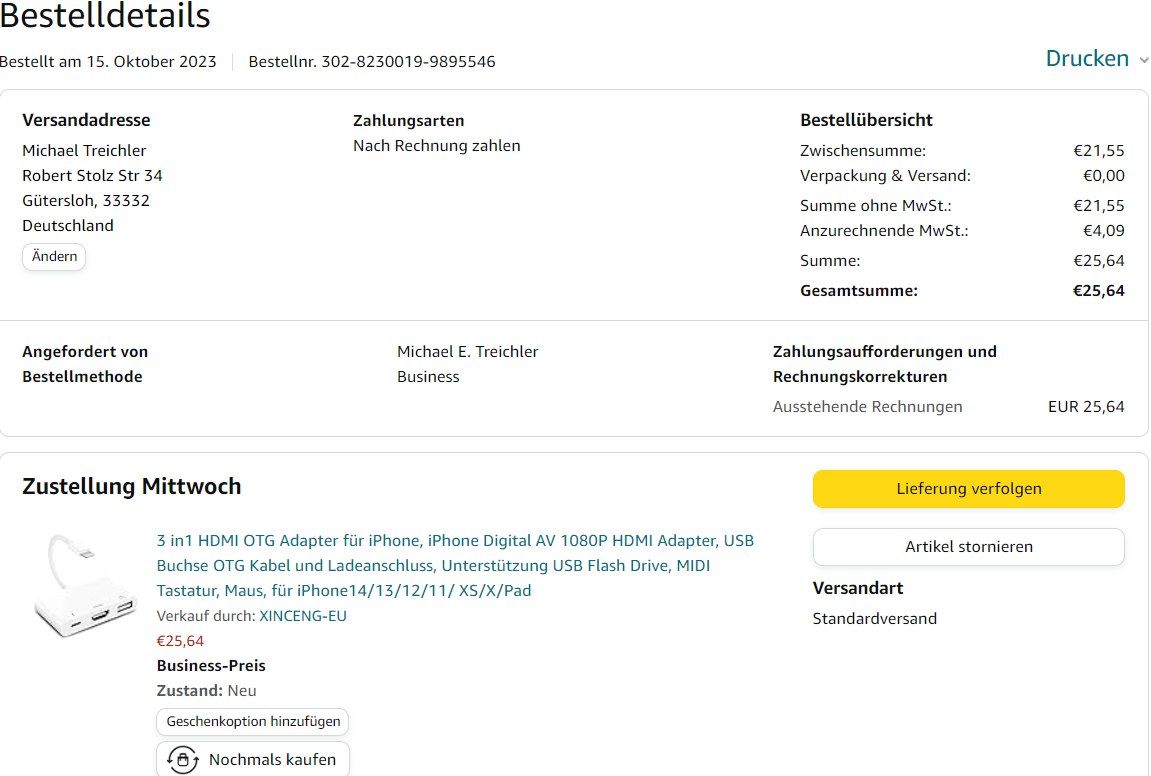Open seller XINCENG-EU page
This screenshot has width=1151, height=776.
(x=303, y=616)
